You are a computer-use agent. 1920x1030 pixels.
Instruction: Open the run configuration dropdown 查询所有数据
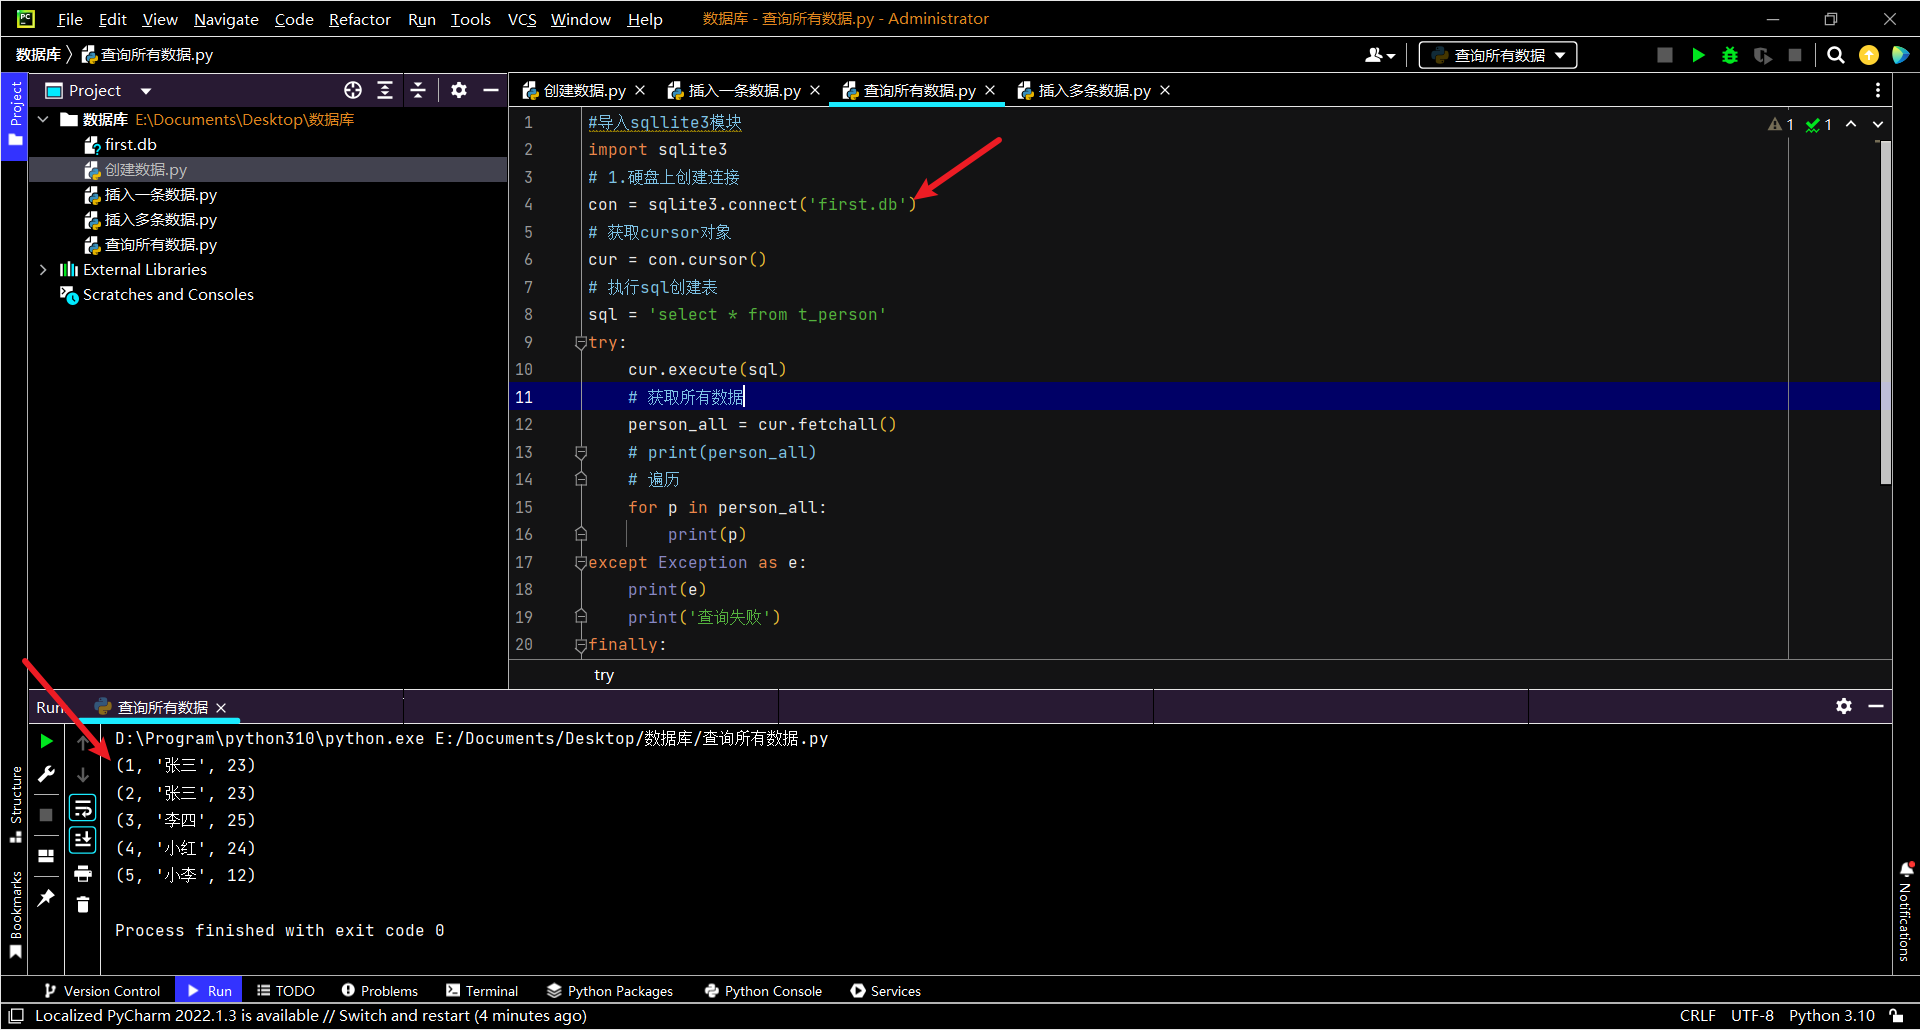[1496, 55]
